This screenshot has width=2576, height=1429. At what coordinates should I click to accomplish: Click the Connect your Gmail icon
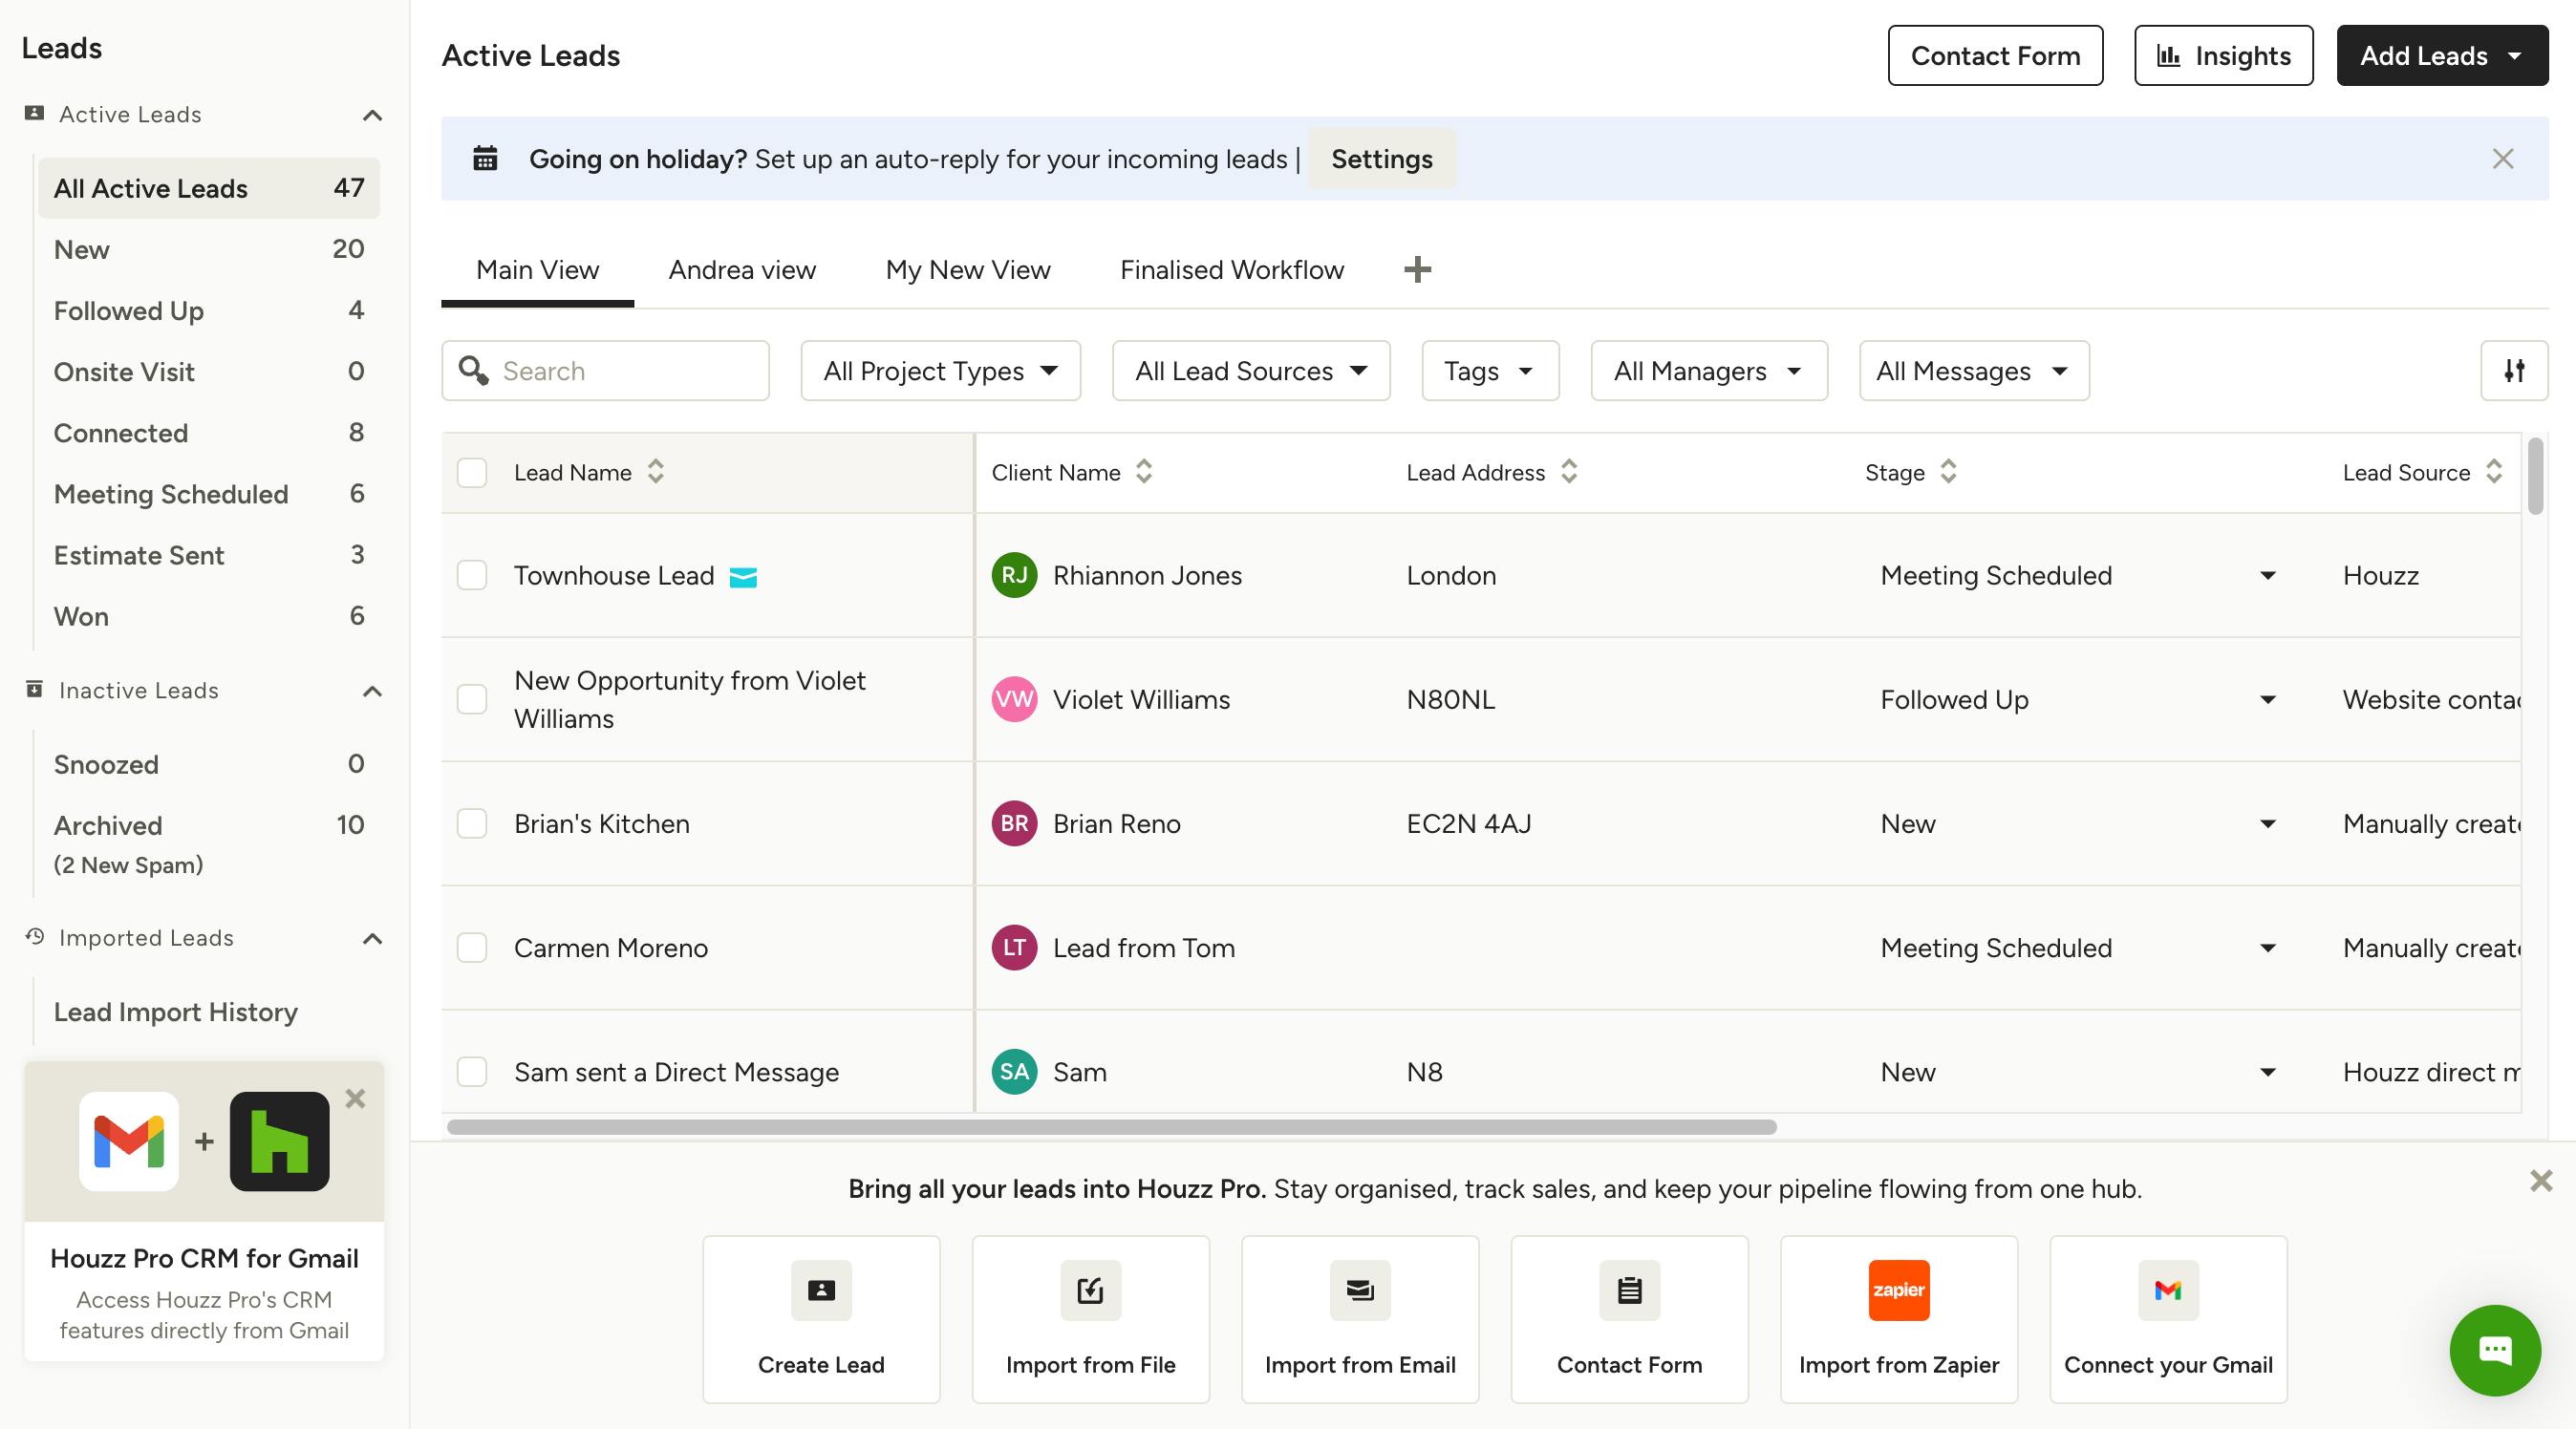coord(2168,1290)
